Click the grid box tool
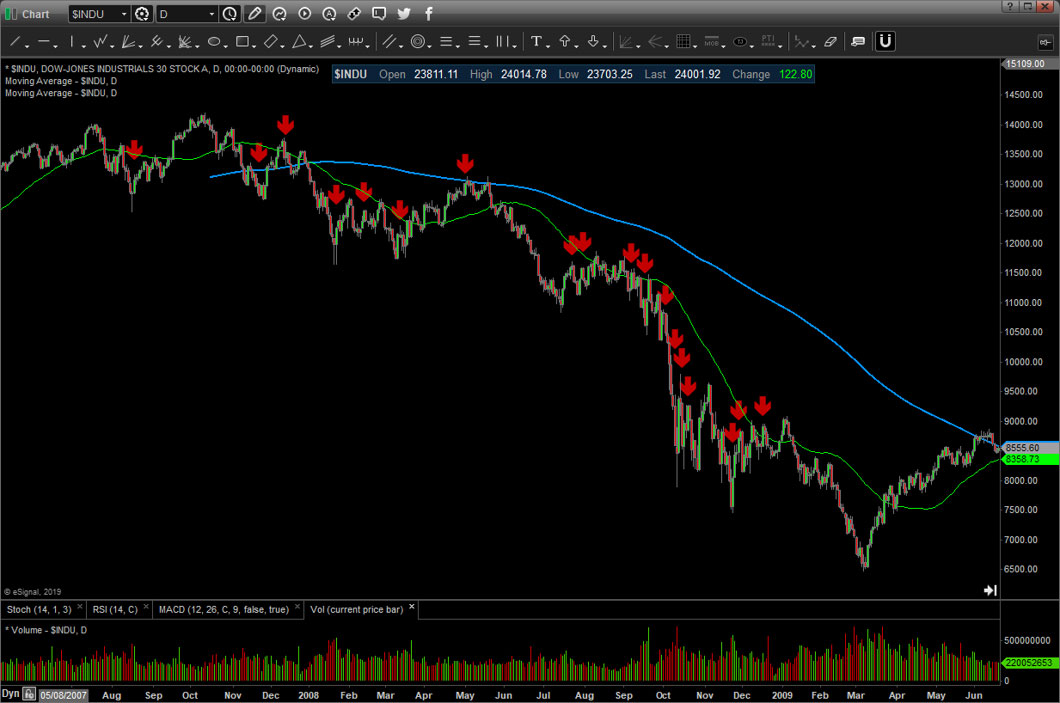 683,42
